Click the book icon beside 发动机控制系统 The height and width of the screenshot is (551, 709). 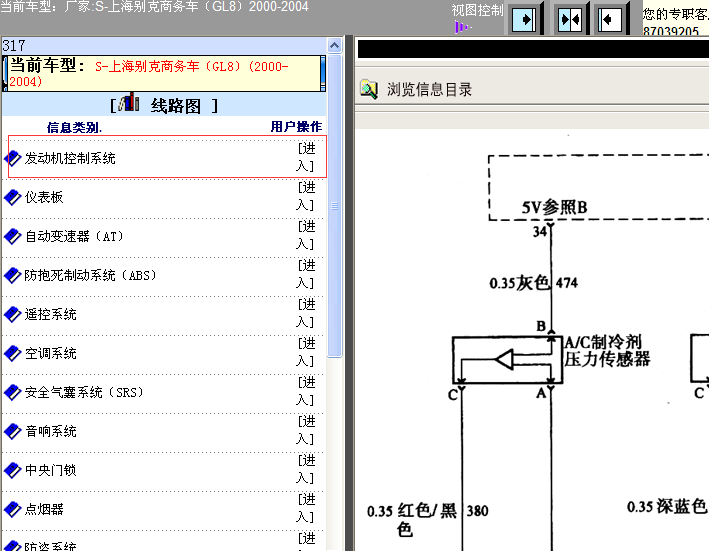(x=13, y=158)
